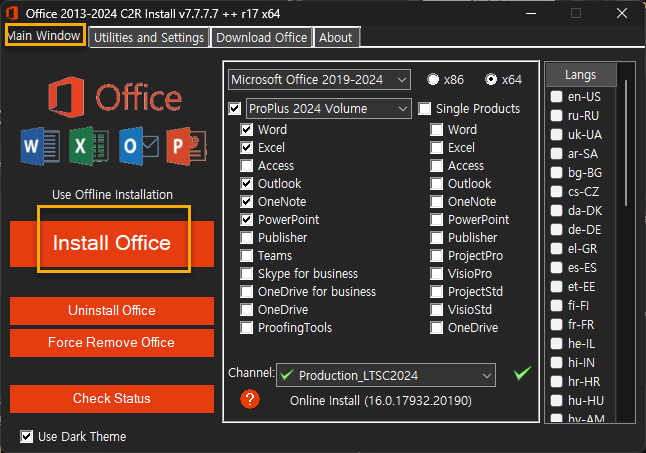Select the uk-UA language checkbox
The height and width of the screenshot is (453, 646).
click(x=557, y=135)
